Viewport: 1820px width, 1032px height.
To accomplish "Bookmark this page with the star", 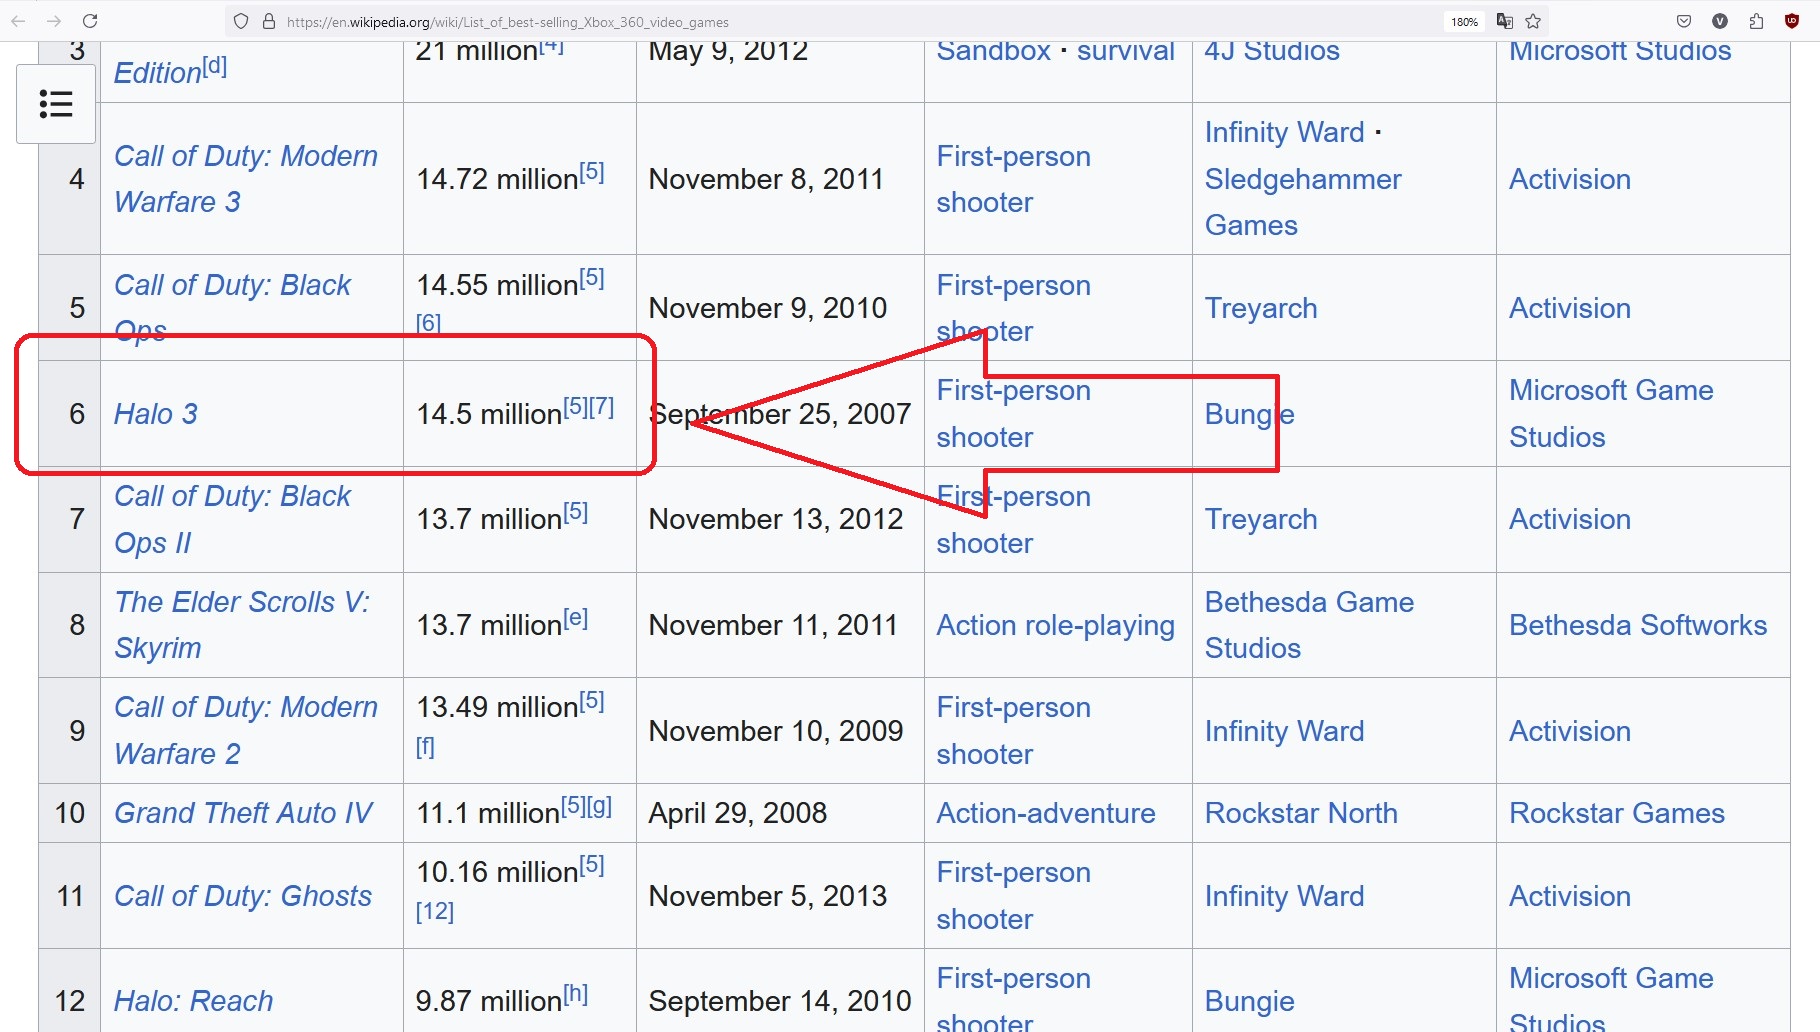I will 1533,21.
